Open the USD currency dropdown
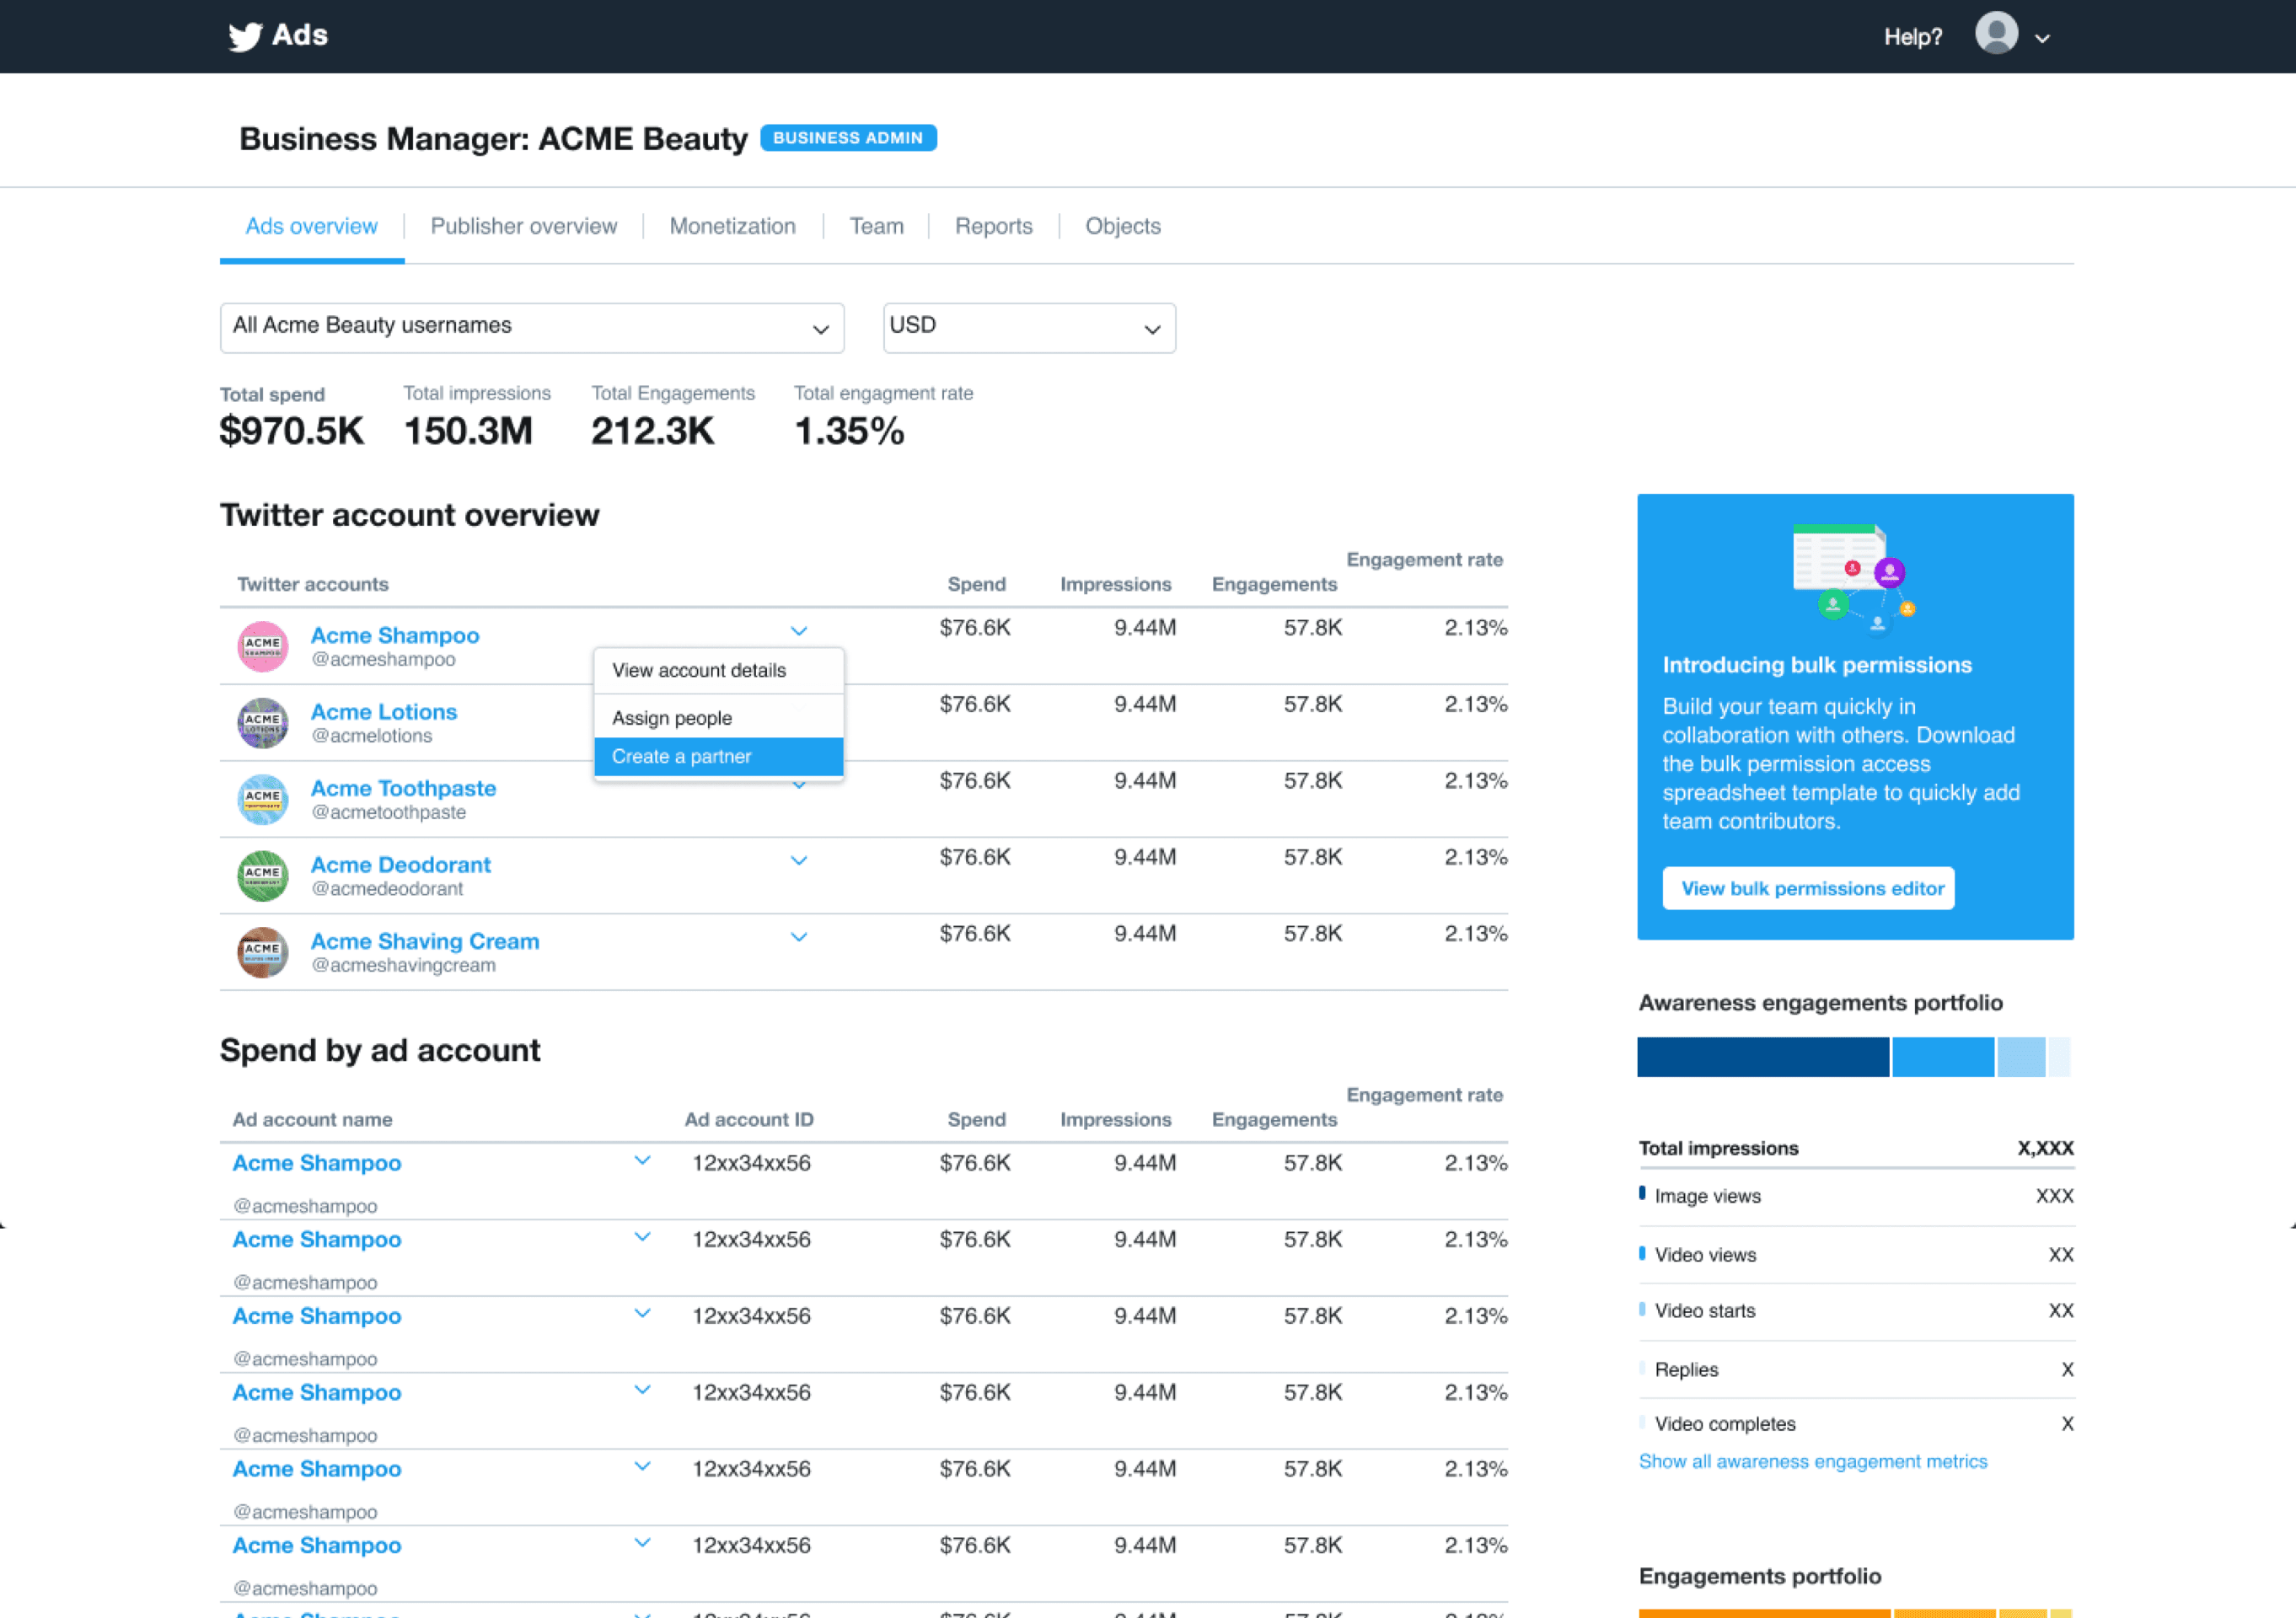 [x=1028, y=327]
